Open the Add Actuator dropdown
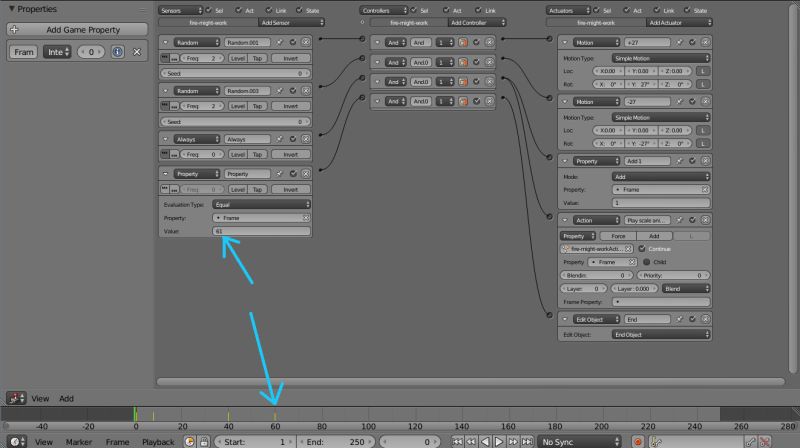This screenshot has height=448, width=800. tap(679, 22)
